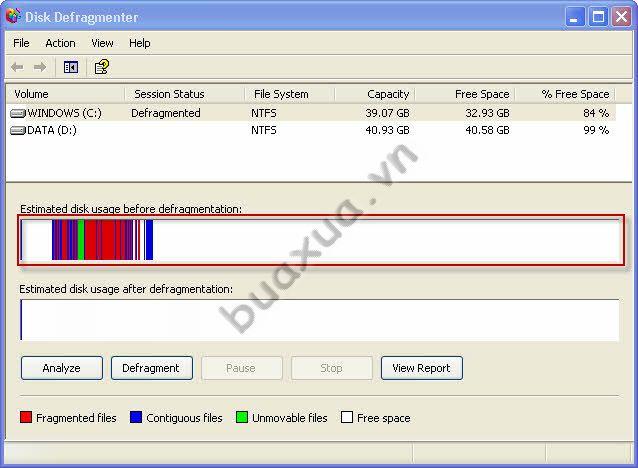Click the Forward arrow toolbar icon
The image size is (638, 468).
tap(40, 67)
